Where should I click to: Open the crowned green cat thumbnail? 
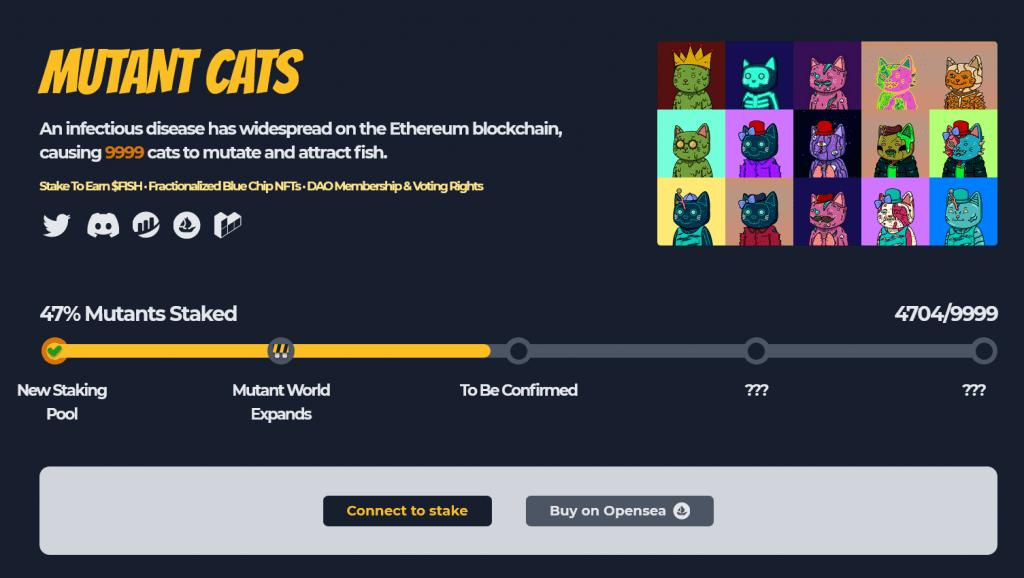[x=691, y=75]
